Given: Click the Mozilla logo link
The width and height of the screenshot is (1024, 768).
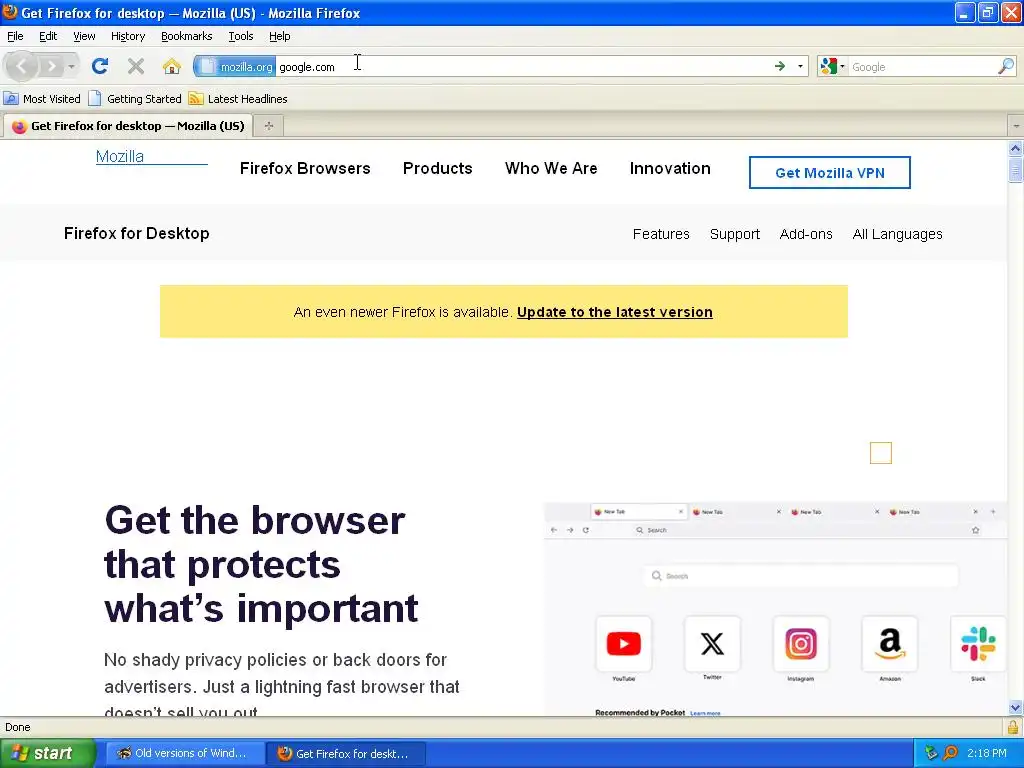Looking at the screenshot, I should tap(152, 157).
